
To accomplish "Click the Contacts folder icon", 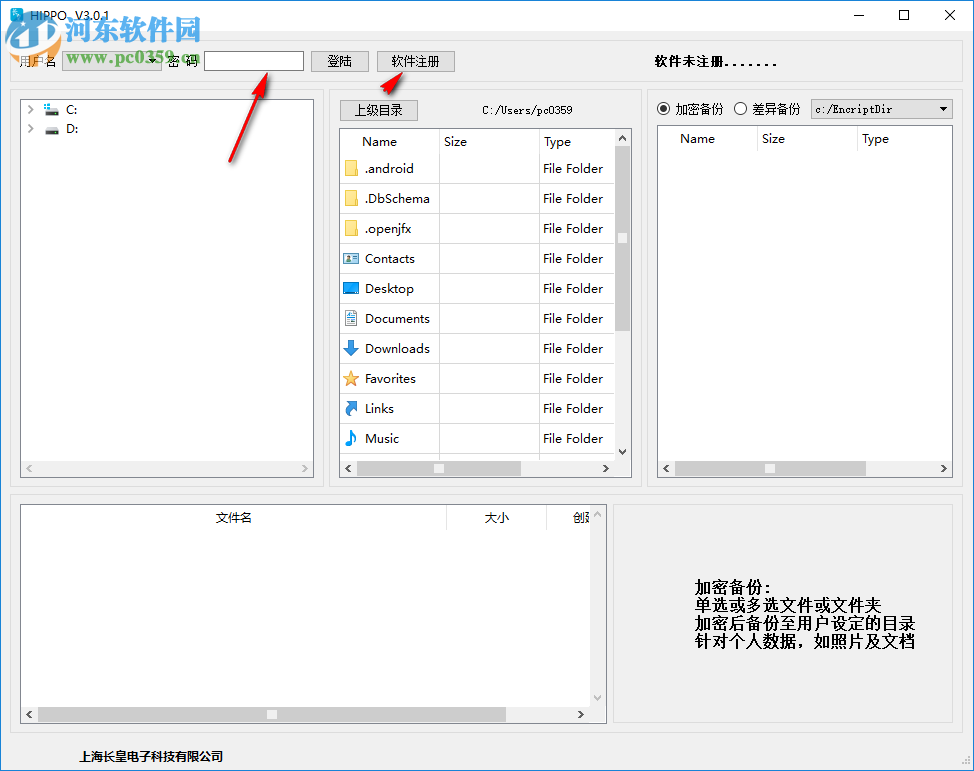I will [352, 258].
